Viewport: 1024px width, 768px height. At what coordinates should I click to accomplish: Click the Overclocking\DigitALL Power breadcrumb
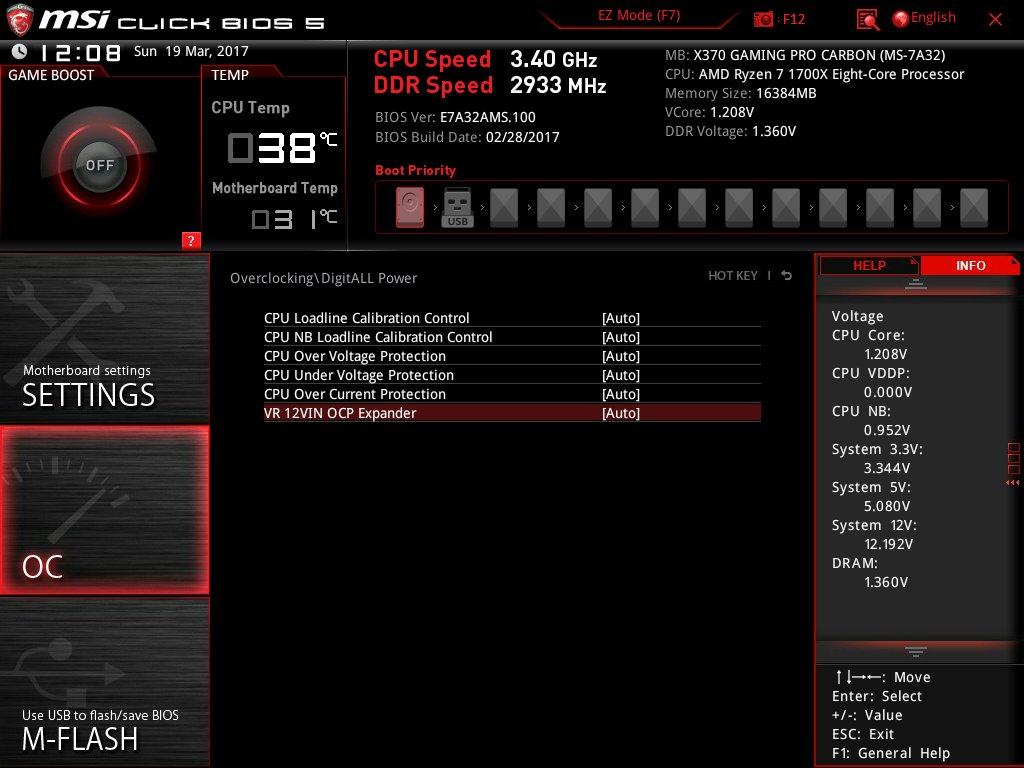tap(323, 278)
